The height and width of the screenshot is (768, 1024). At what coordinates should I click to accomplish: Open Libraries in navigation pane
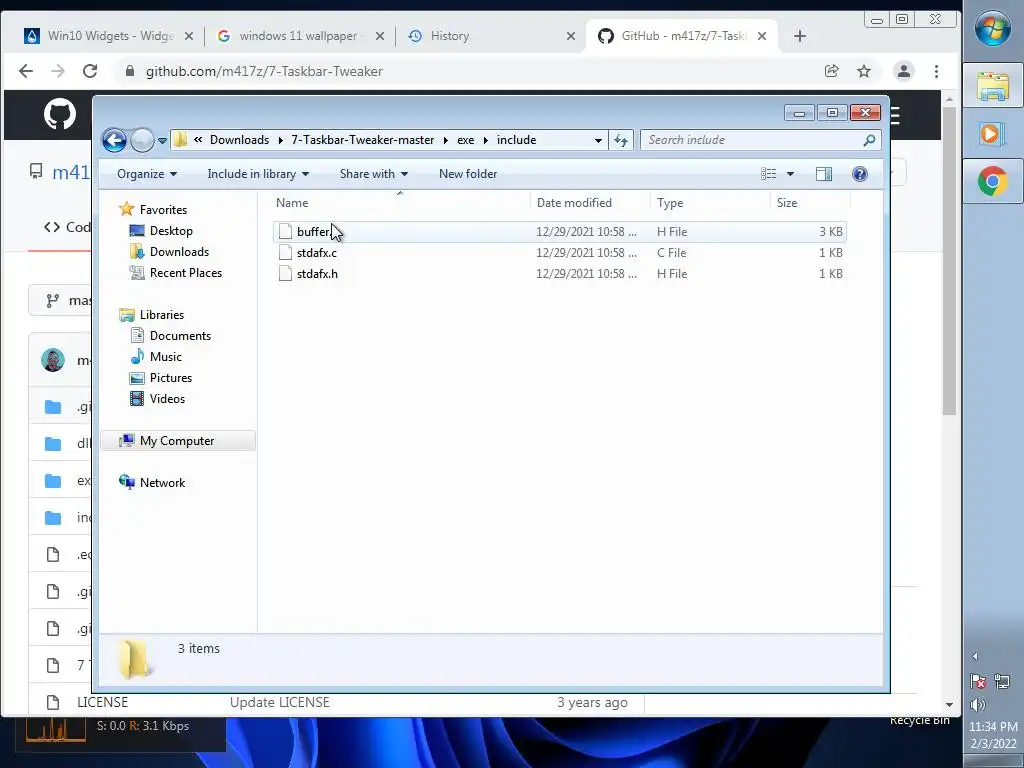point(161,315)
